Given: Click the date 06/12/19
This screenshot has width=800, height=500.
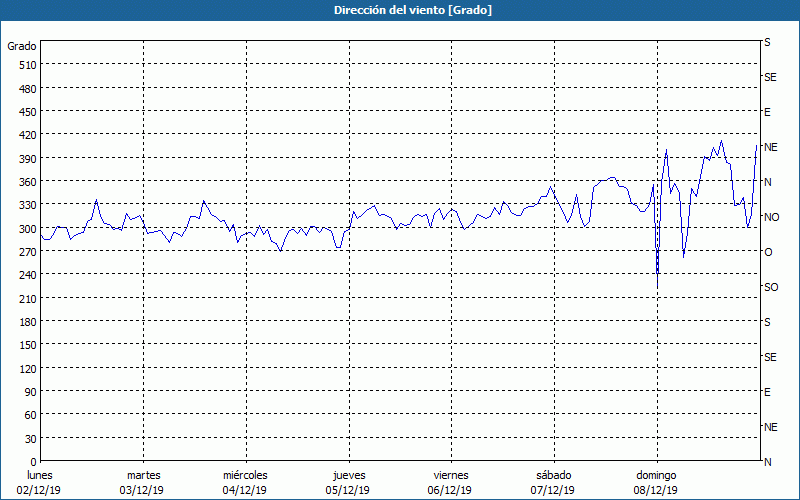Looking at the screenshot, I should [450, 490].
